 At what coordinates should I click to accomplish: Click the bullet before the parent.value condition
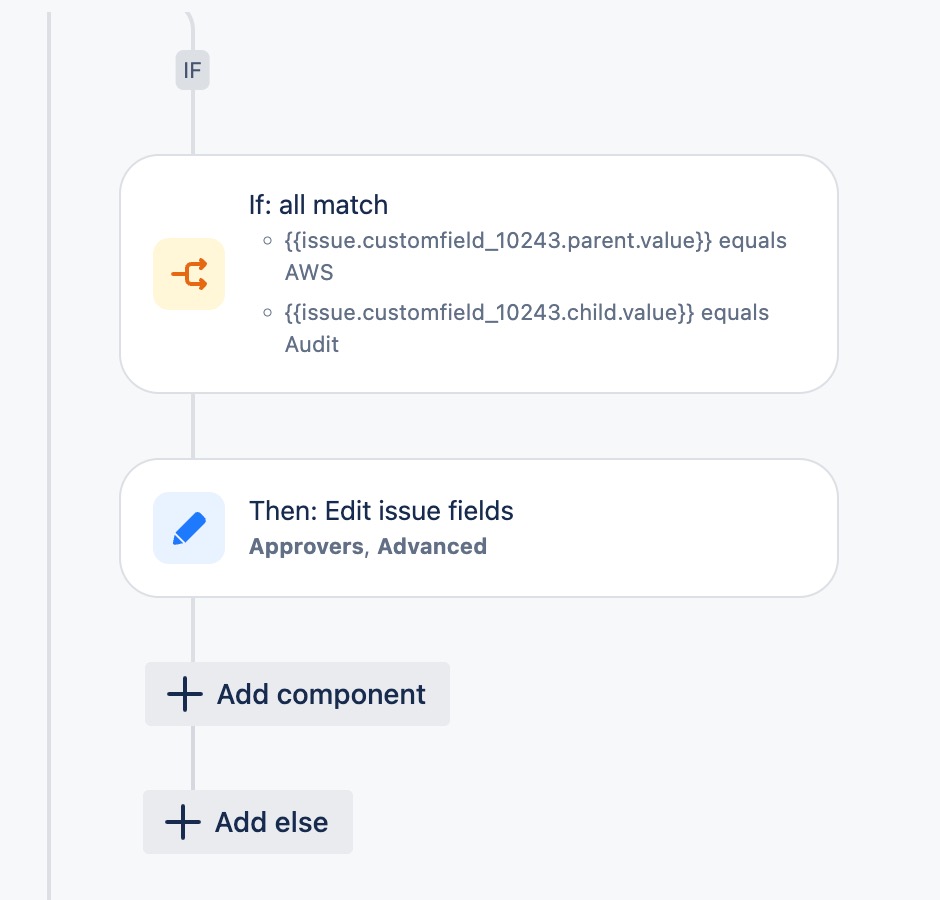(267, 241)
